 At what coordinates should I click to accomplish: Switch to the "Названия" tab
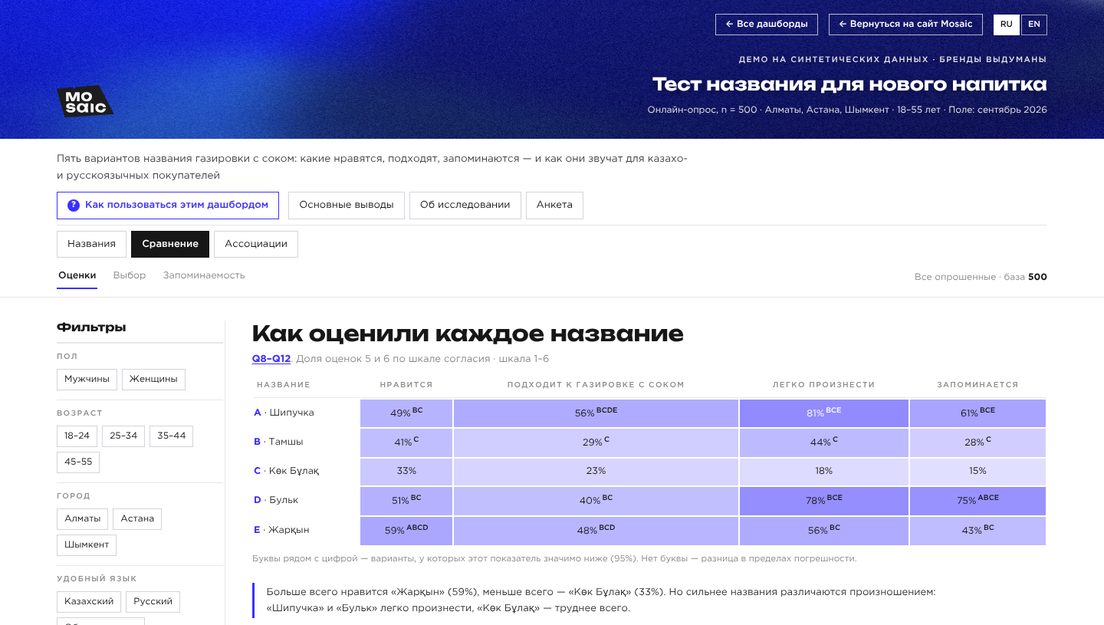point(92,244)
